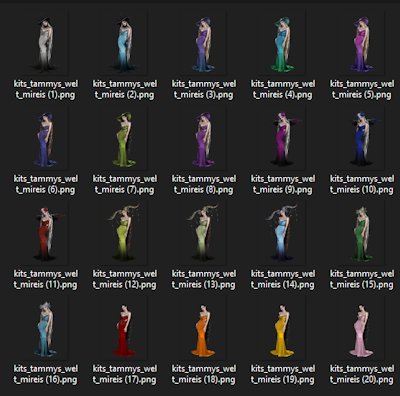
Task: Choose the lime horned figure thumbnail (12)
Action: click(x=125, y=233)
